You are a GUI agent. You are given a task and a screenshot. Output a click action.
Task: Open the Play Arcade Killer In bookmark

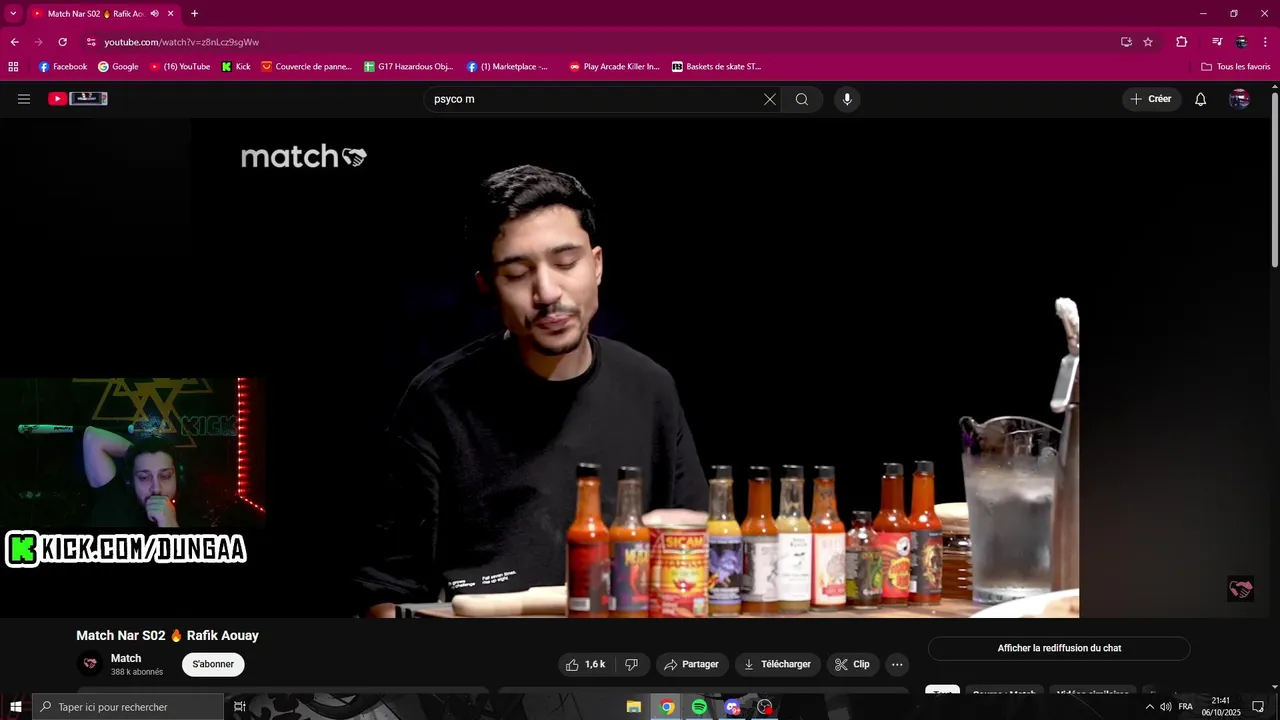tap(615, 67)
